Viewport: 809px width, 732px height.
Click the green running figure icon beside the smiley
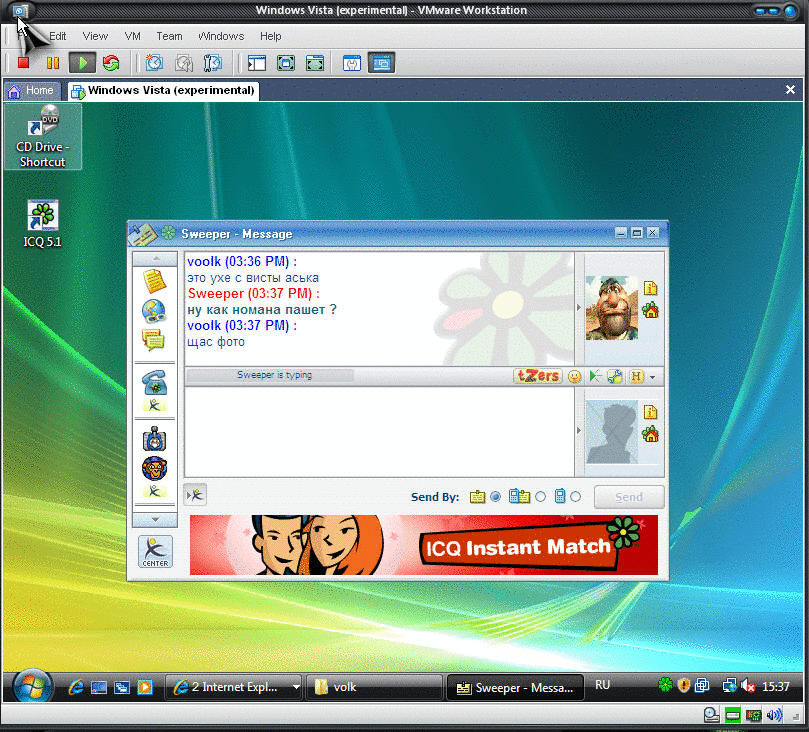595,377
